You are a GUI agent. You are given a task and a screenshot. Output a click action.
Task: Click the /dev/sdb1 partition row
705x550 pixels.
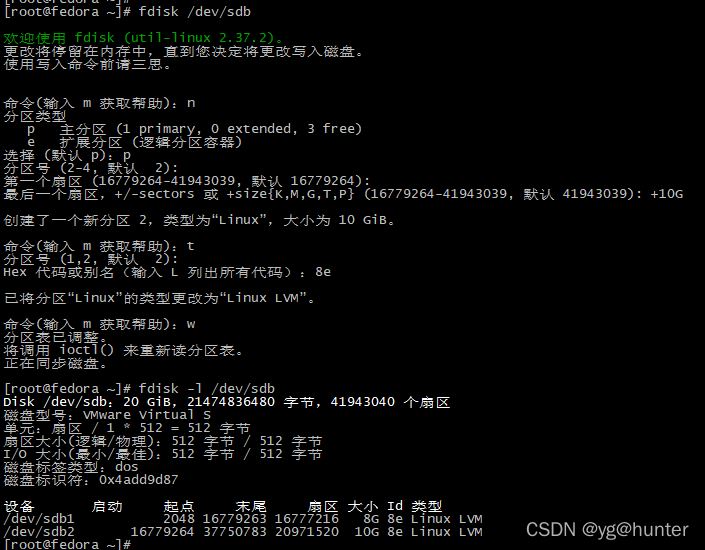[x=243, y=519]
